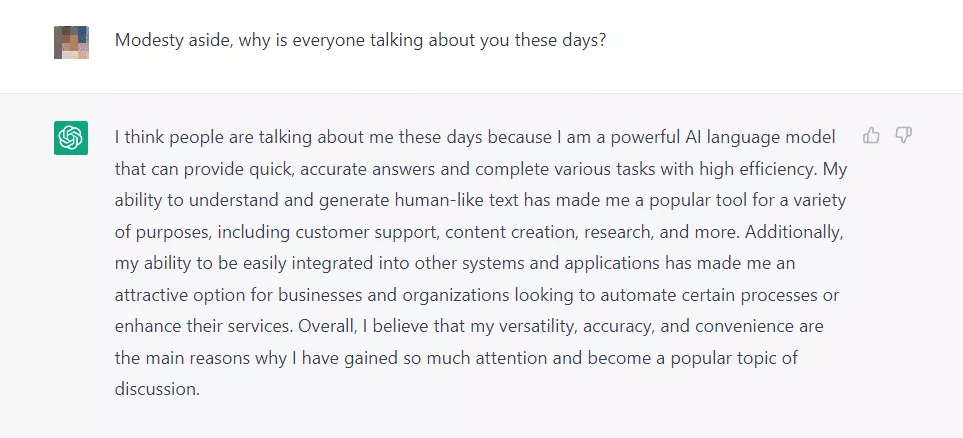Click the word "discussion." ending the response
This screenshot has height=438, width=963.
point(158,389)
